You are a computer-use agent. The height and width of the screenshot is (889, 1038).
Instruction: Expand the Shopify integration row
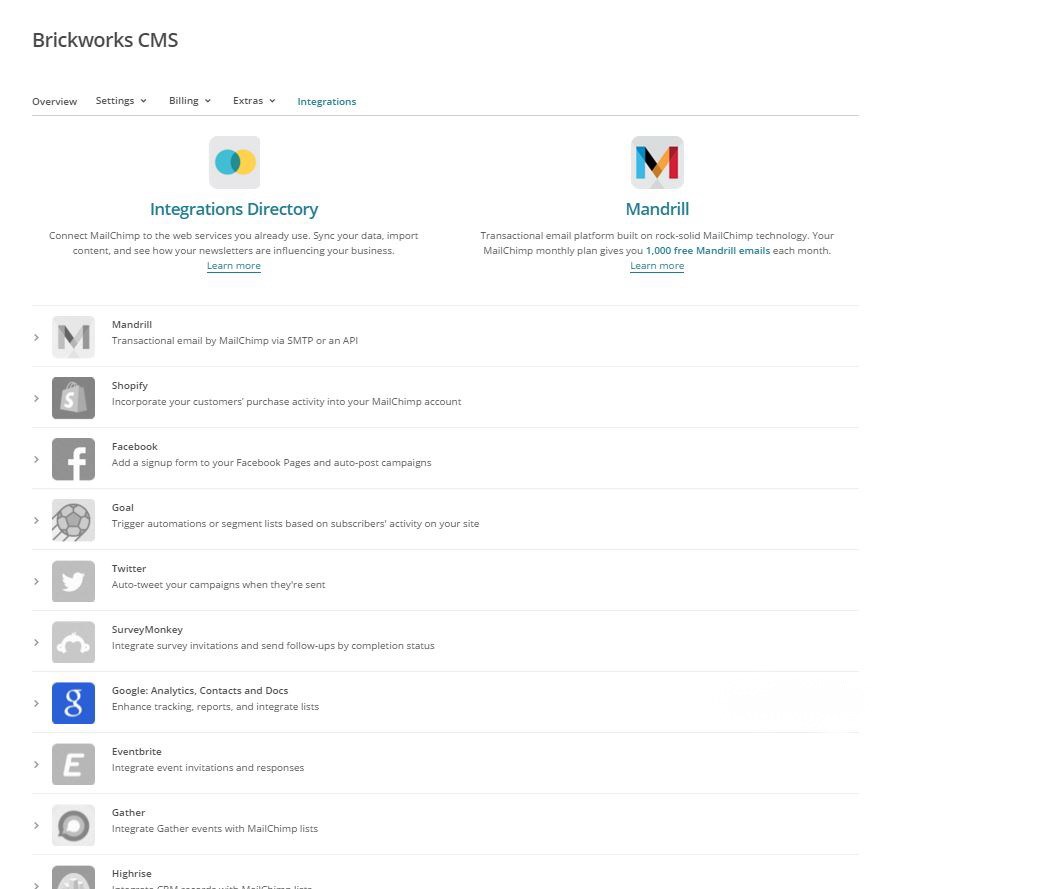[36, 398]
